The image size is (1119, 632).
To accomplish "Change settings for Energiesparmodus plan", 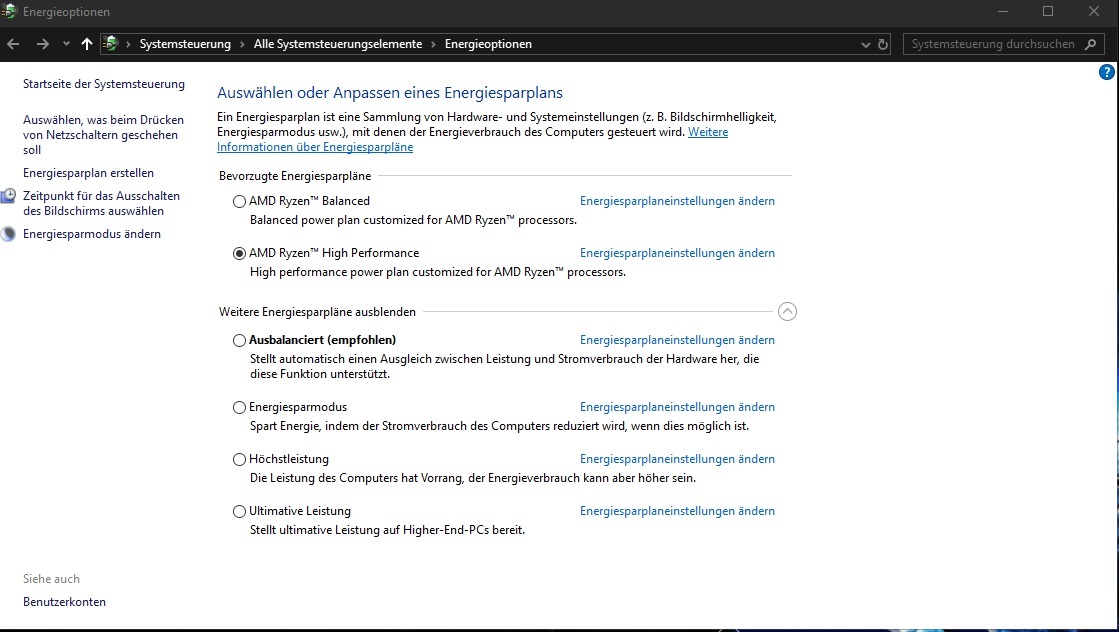I will 677,407.
